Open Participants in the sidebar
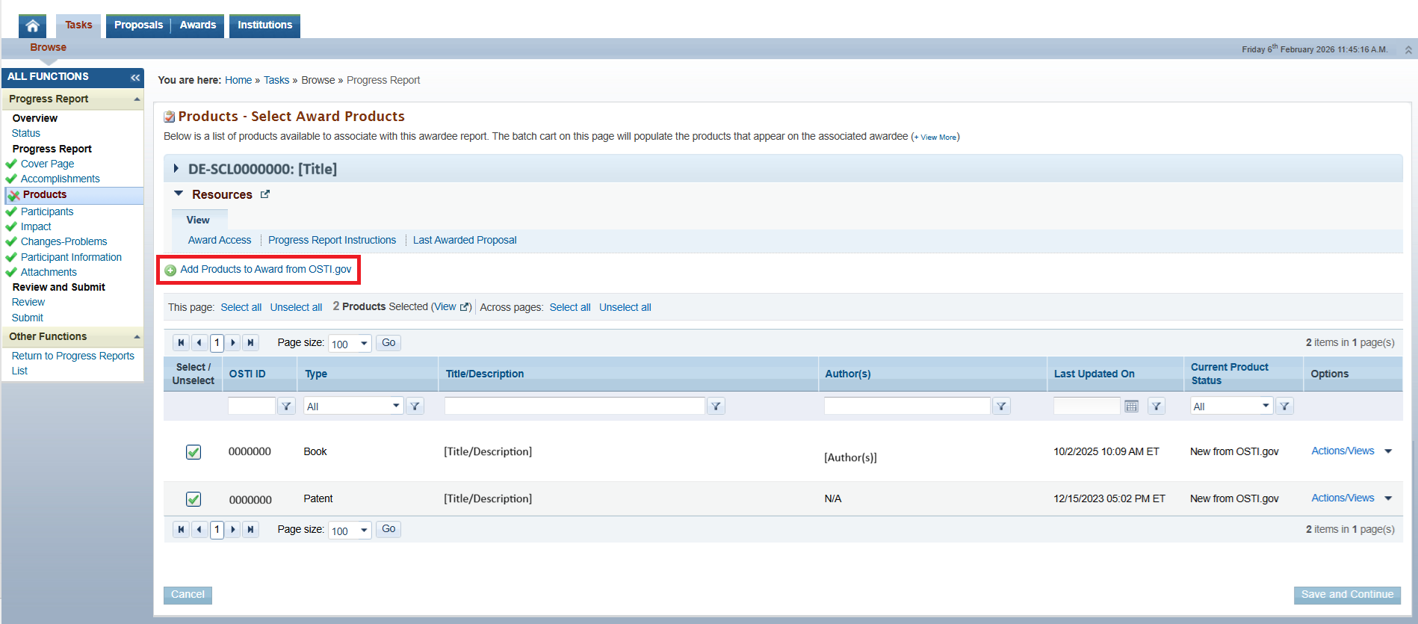 click(x=47, y=212)
